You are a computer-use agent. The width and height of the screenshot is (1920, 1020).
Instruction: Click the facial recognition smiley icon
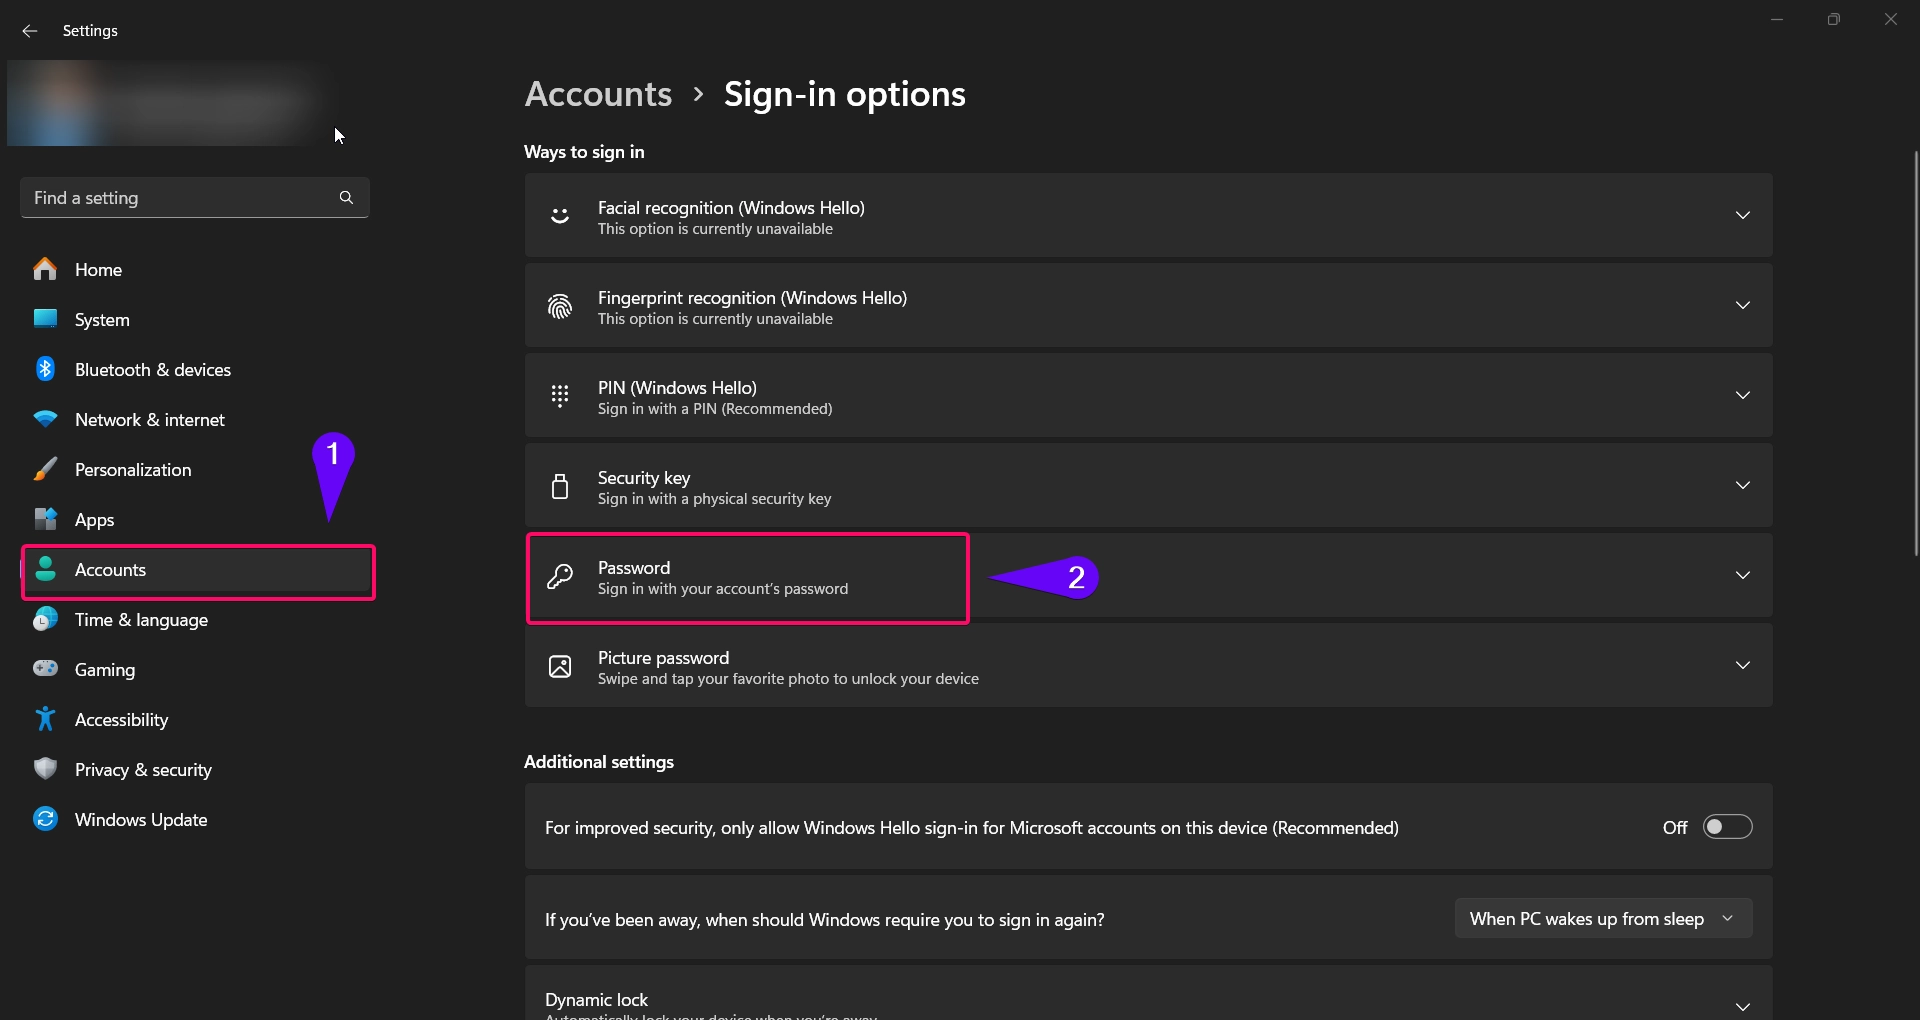[x=560, y=216]
